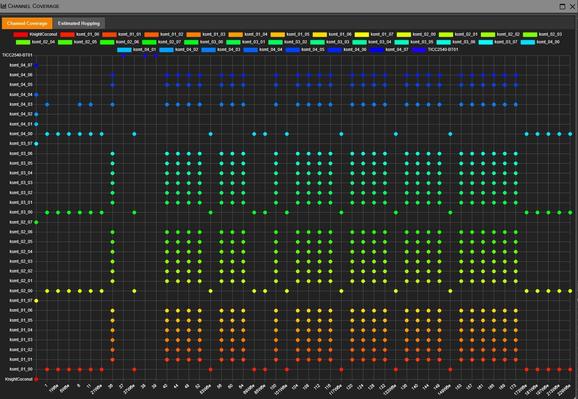This screenshot has height=399, width=578.
Task: Toggle the ksmt_03_01 legend swatch
Action: coord(233,42)
